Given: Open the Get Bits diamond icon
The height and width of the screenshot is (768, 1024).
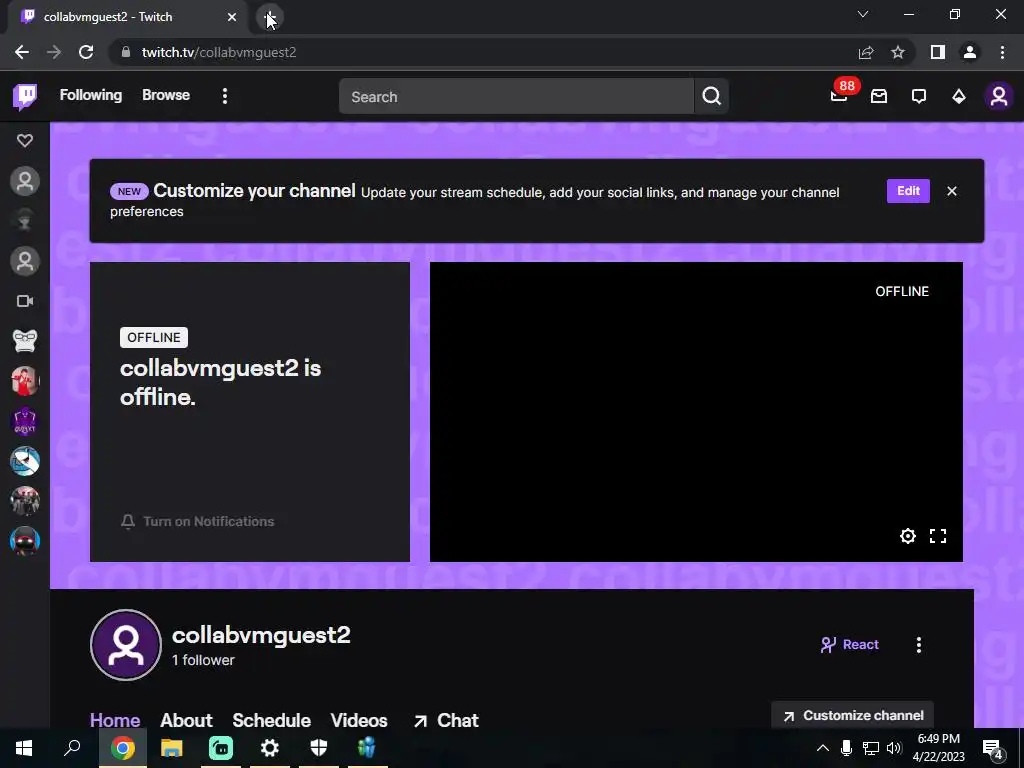Looking at the screenshot, I should (959, 97).
